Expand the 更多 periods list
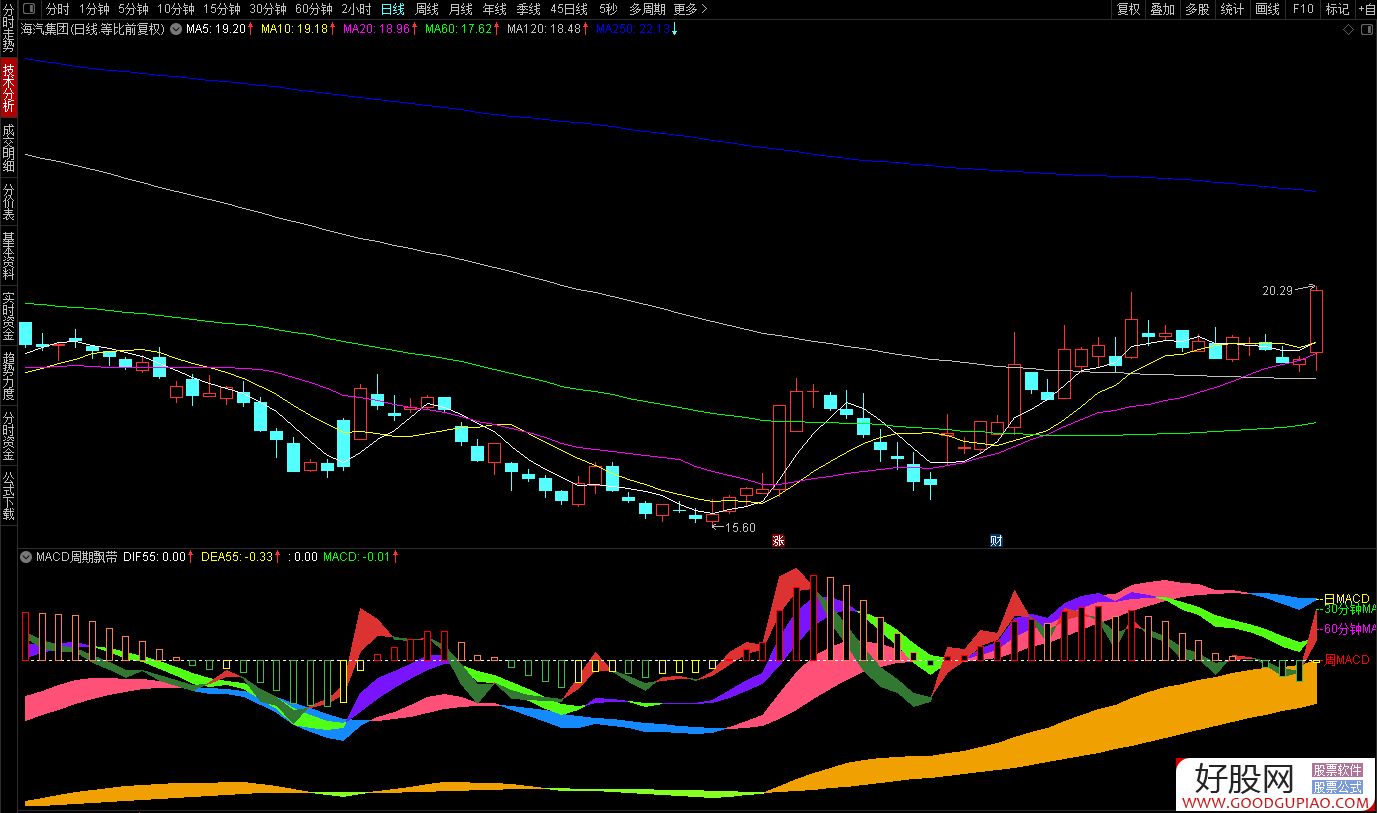 tap(690, 9)
